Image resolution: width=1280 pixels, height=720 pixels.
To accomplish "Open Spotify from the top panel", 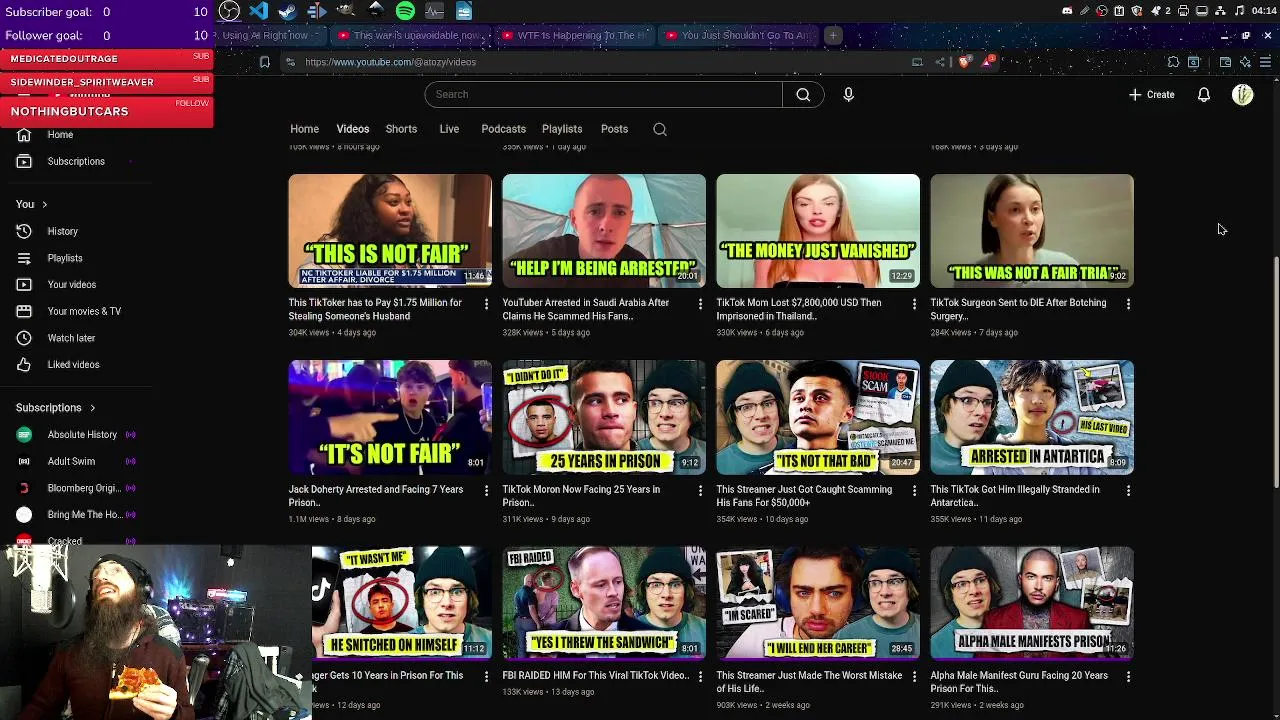I will 405,11.
